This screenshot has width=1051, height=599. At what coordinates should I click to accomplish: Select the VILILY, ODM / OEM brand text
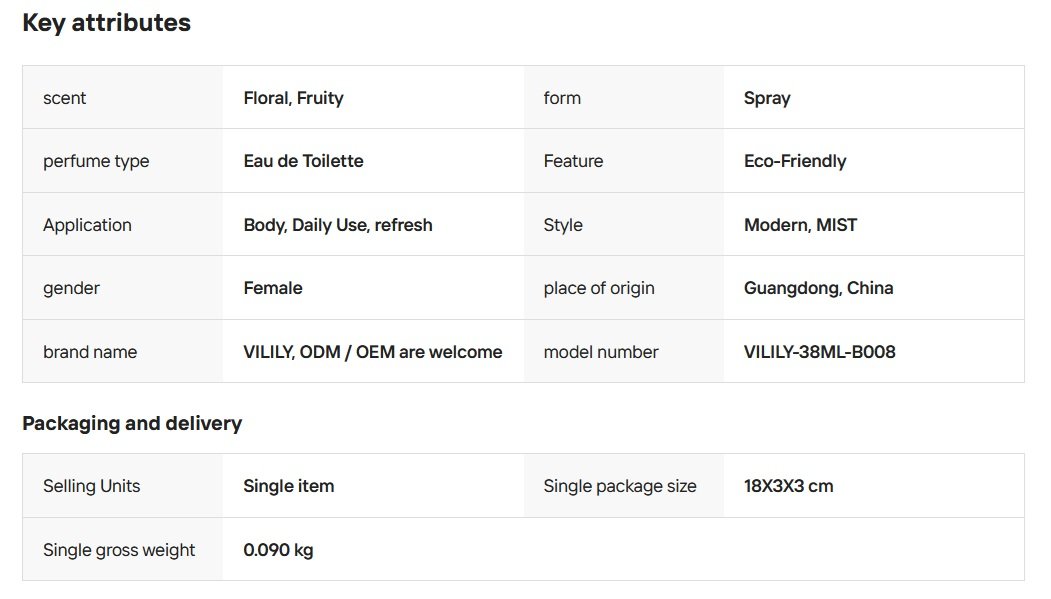372,352
